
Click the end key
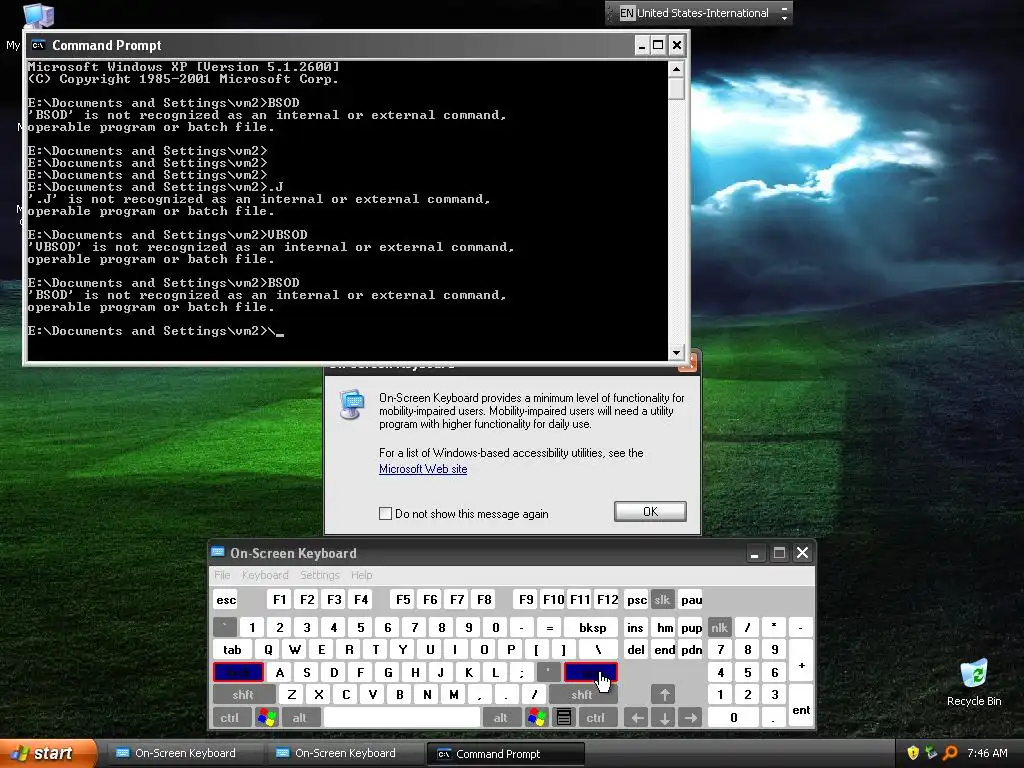pos(665,650)
